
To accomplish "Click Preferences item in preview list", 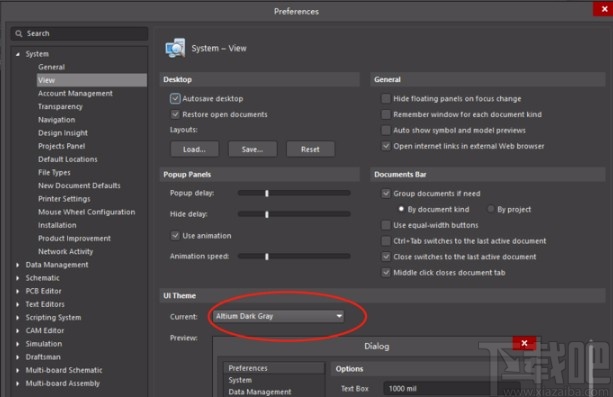I will point(274,368).
